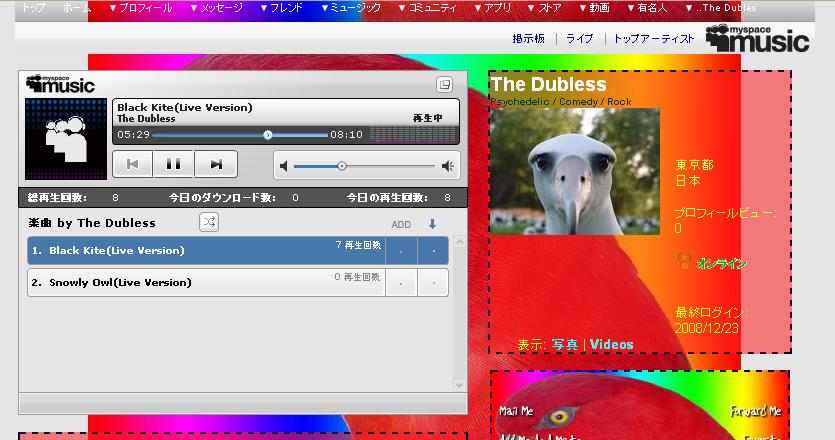This screenshot has width=835, height=440.
Task: Add Snowly Owl track via its ADD cell
Action: [402, 282]
